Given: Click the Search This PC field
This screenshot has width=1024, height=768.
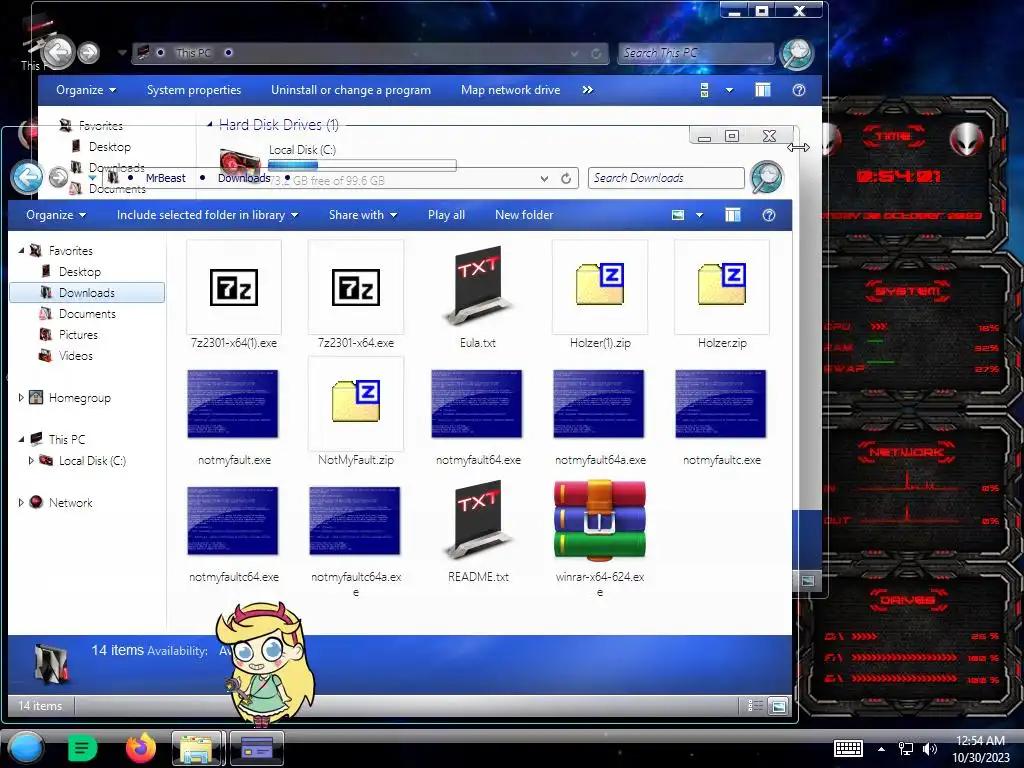Looking at the screenshot, I should (x=696, y=53).
